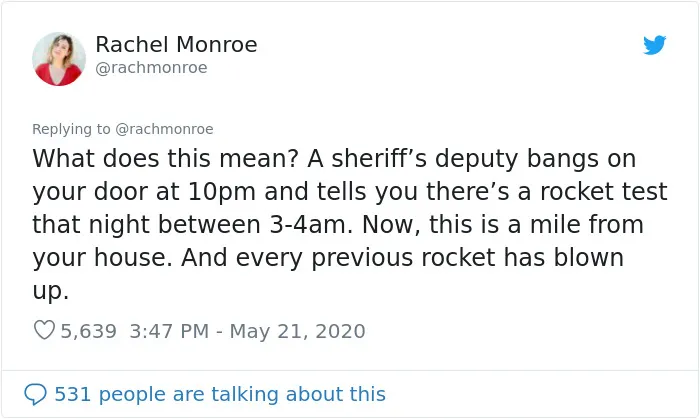Viewport: 700px width, 419px height.
Task: Click the 'What does this mean?' opening sentence
Action: coord(166,158)
